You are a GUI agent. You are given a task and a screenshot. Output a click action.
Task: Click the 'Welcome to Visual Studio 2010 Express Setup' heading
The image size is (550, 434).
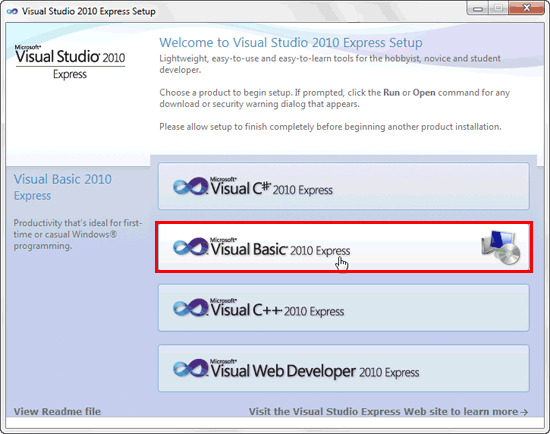coord(291,42)
